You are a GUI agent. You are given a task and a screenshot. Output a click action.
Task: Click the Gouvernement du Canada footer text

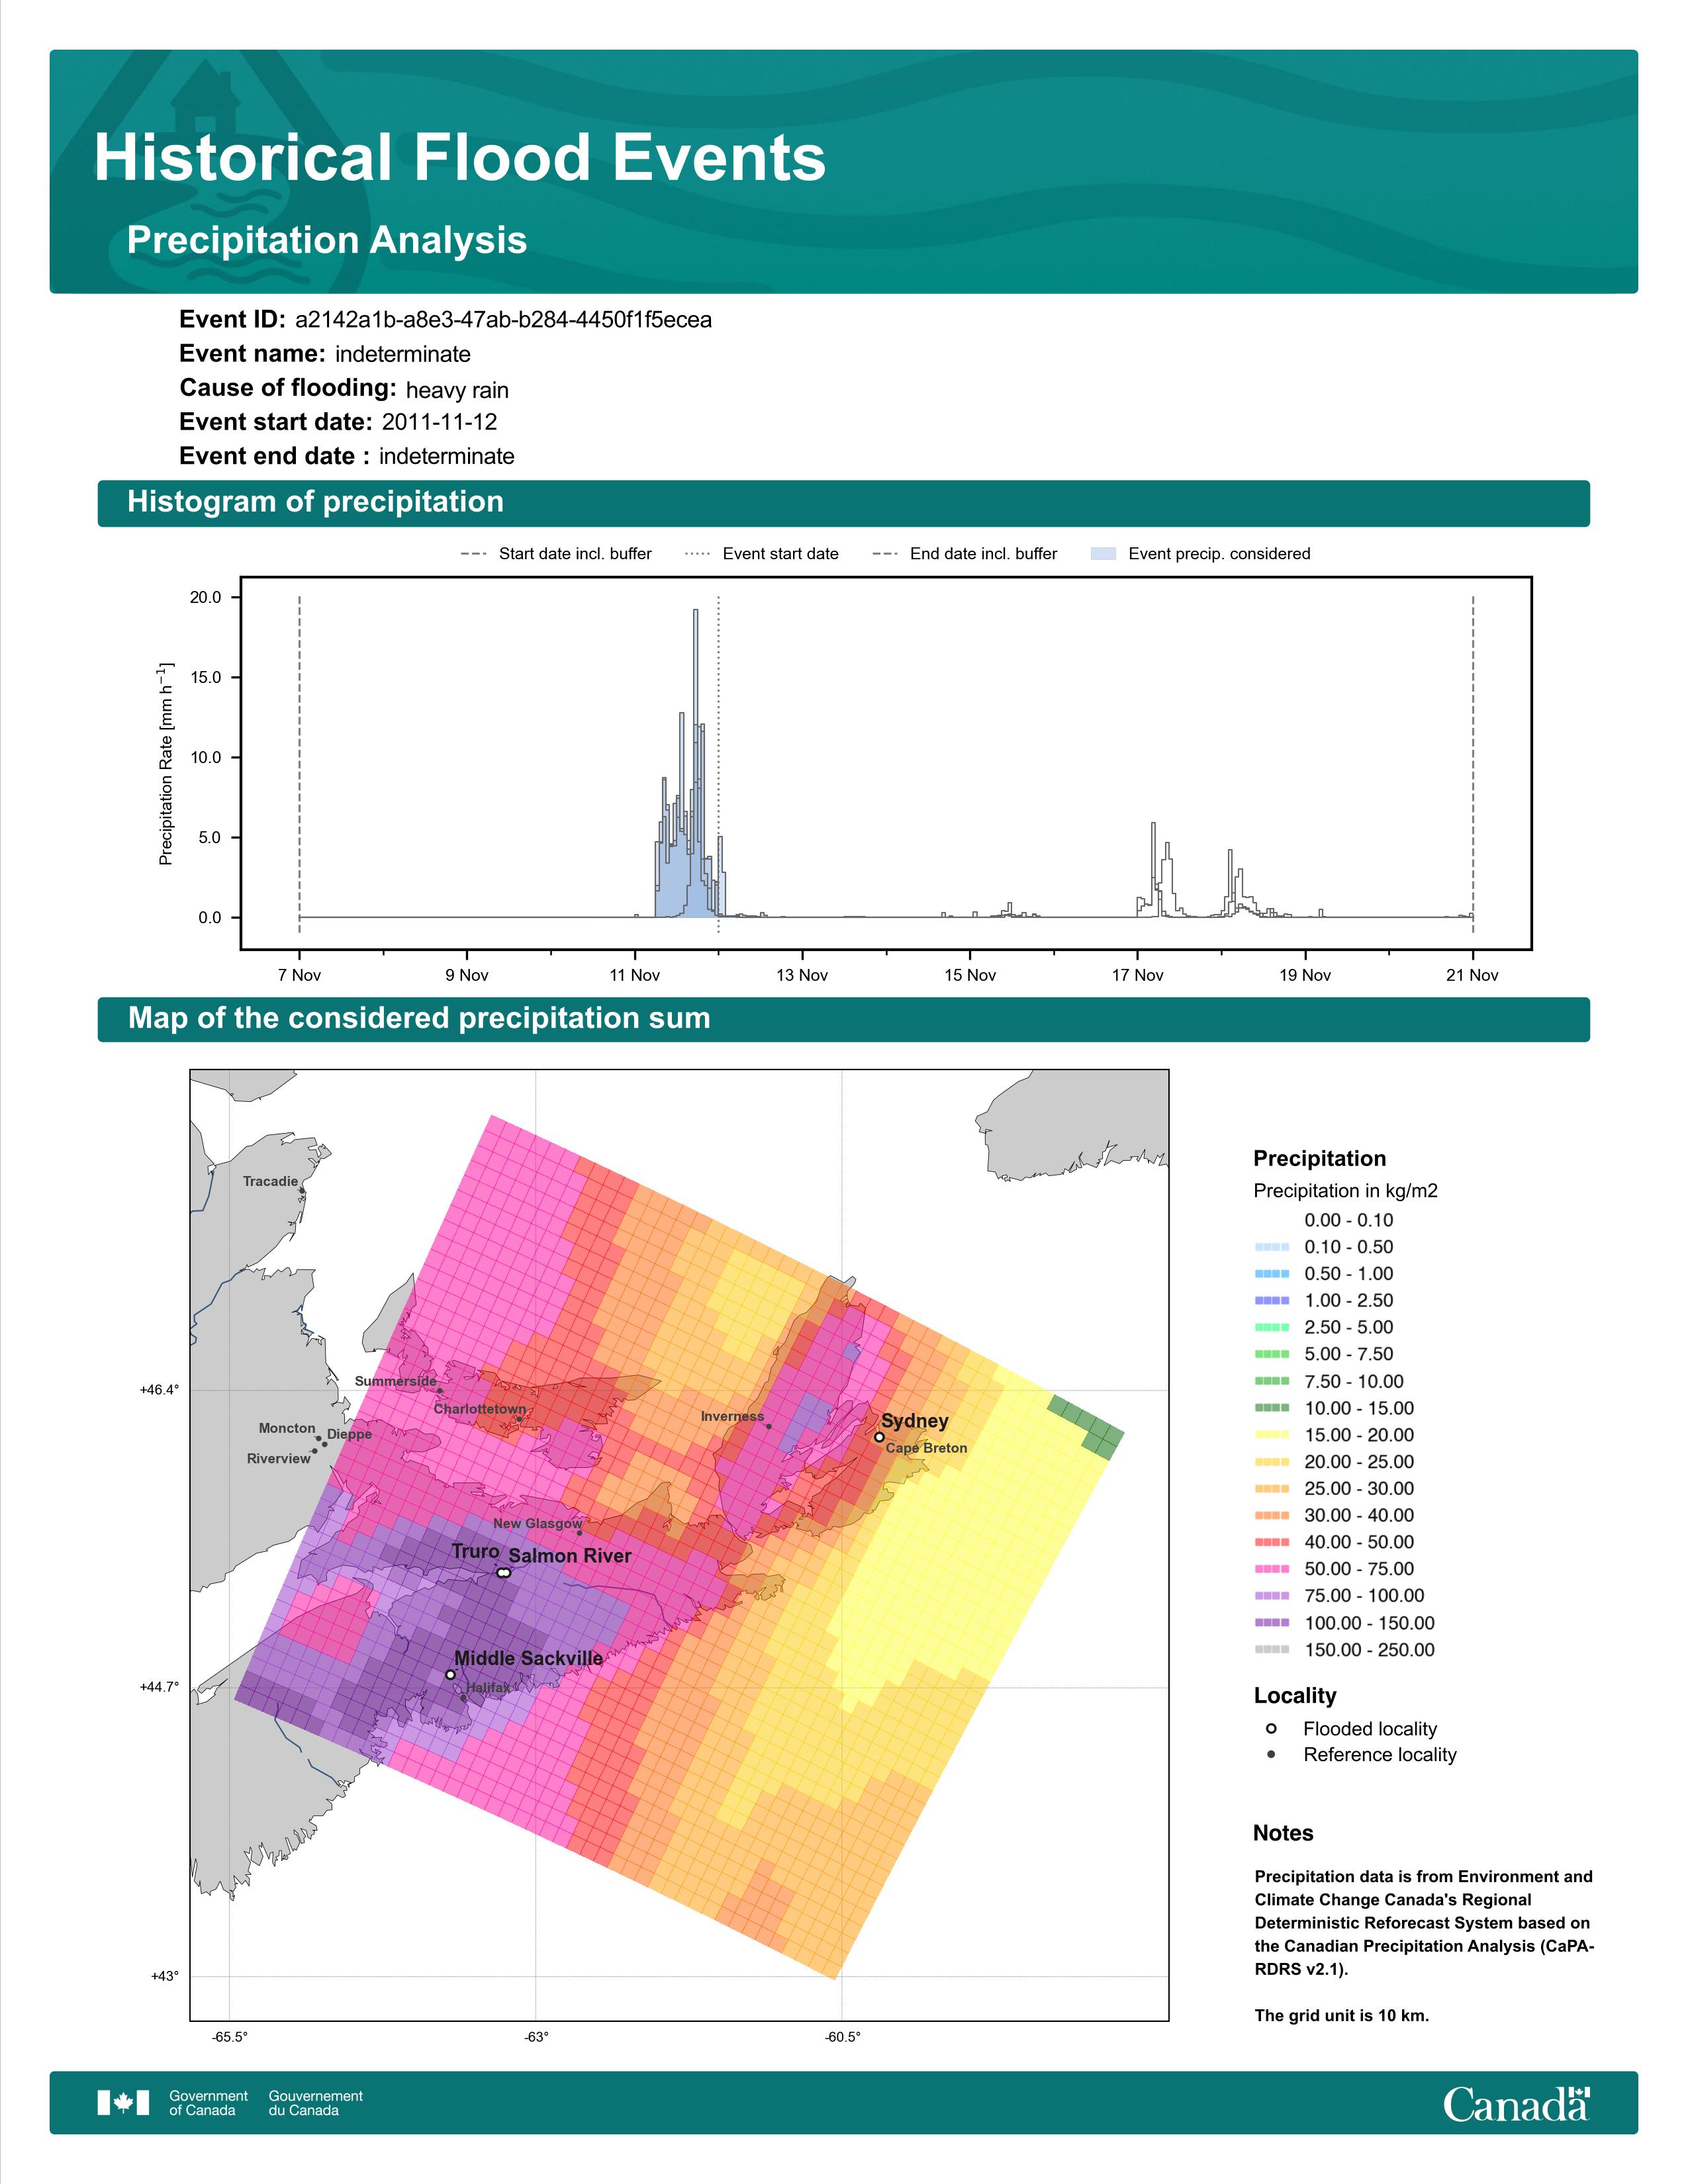315,2103
